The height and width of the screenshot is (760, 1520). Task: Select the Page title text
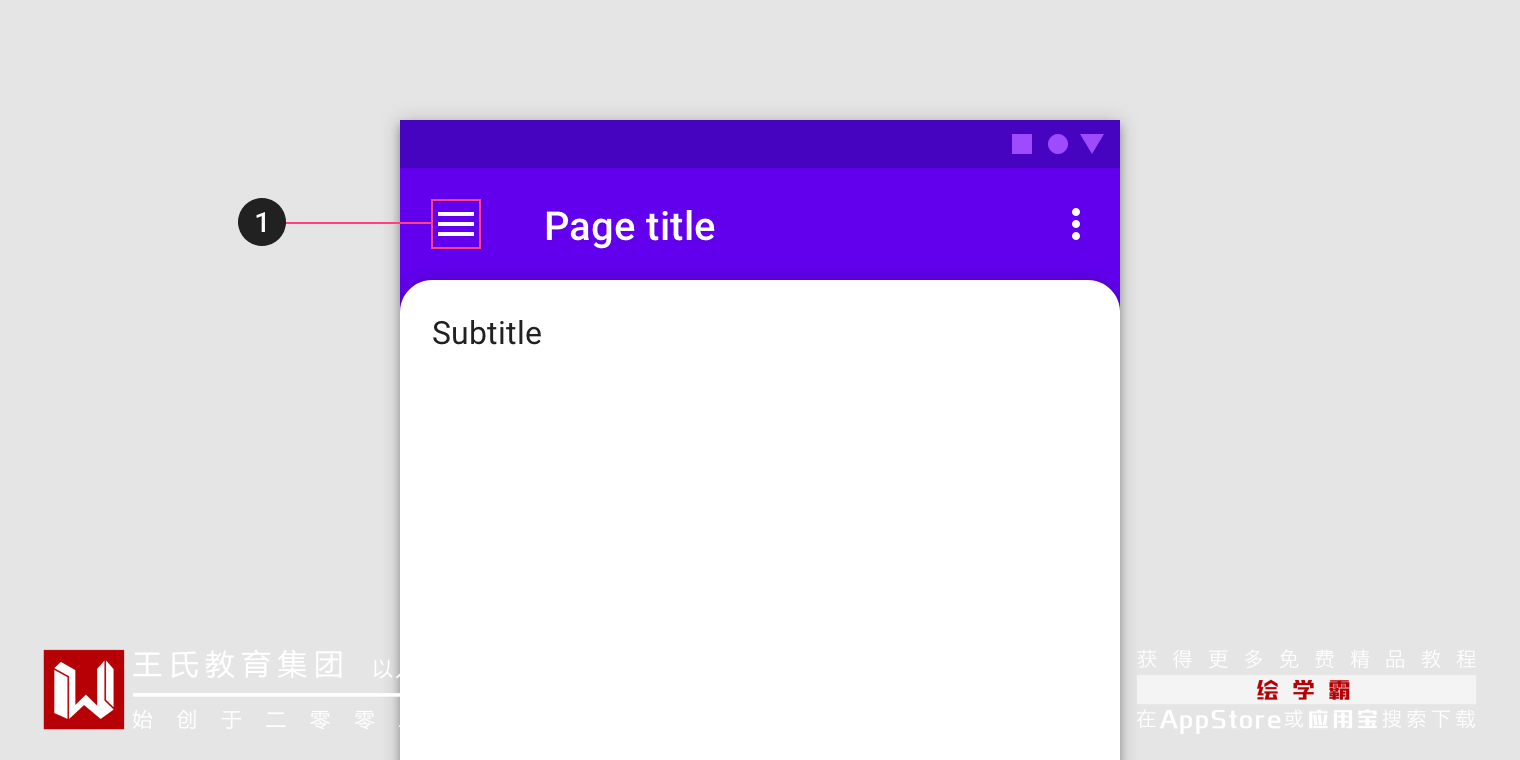pos(629,226)
